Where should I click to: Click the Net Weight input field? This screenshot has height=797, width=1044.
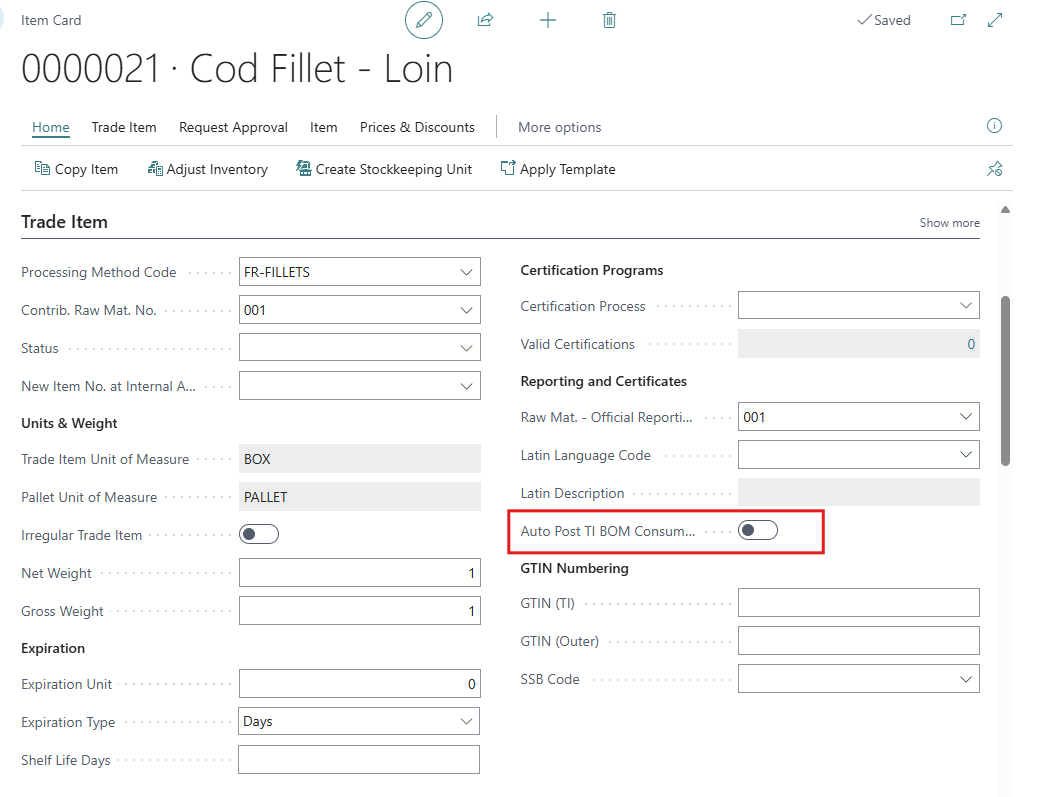[x=360, y=573]
